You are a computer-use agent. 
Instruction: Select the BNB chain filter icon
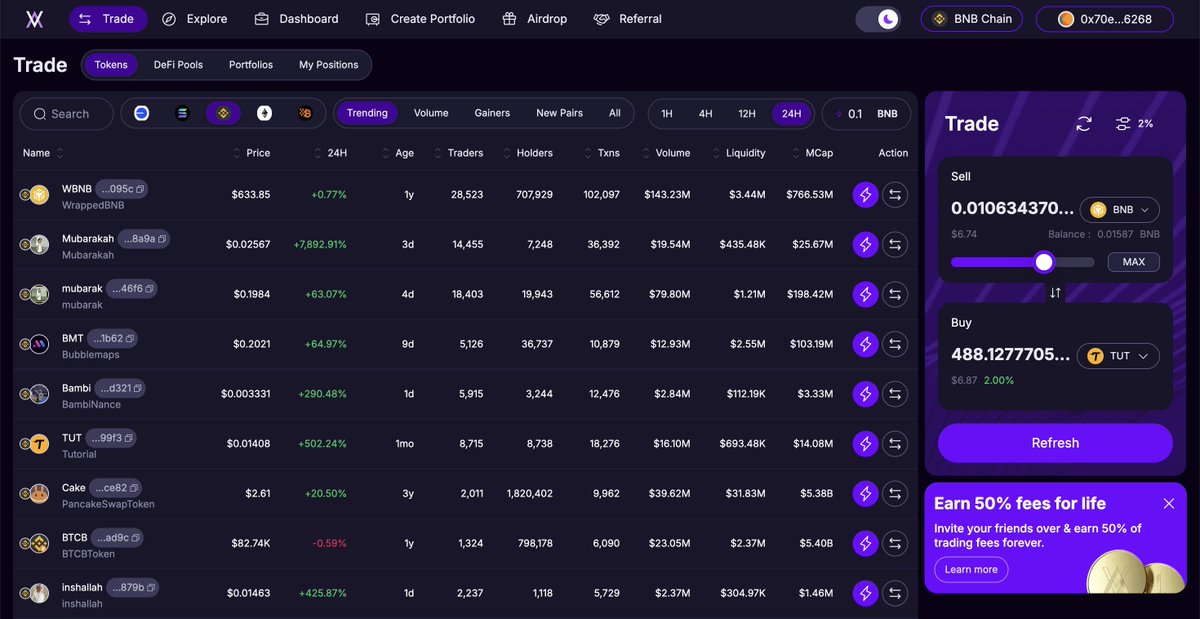click(223, 114)
